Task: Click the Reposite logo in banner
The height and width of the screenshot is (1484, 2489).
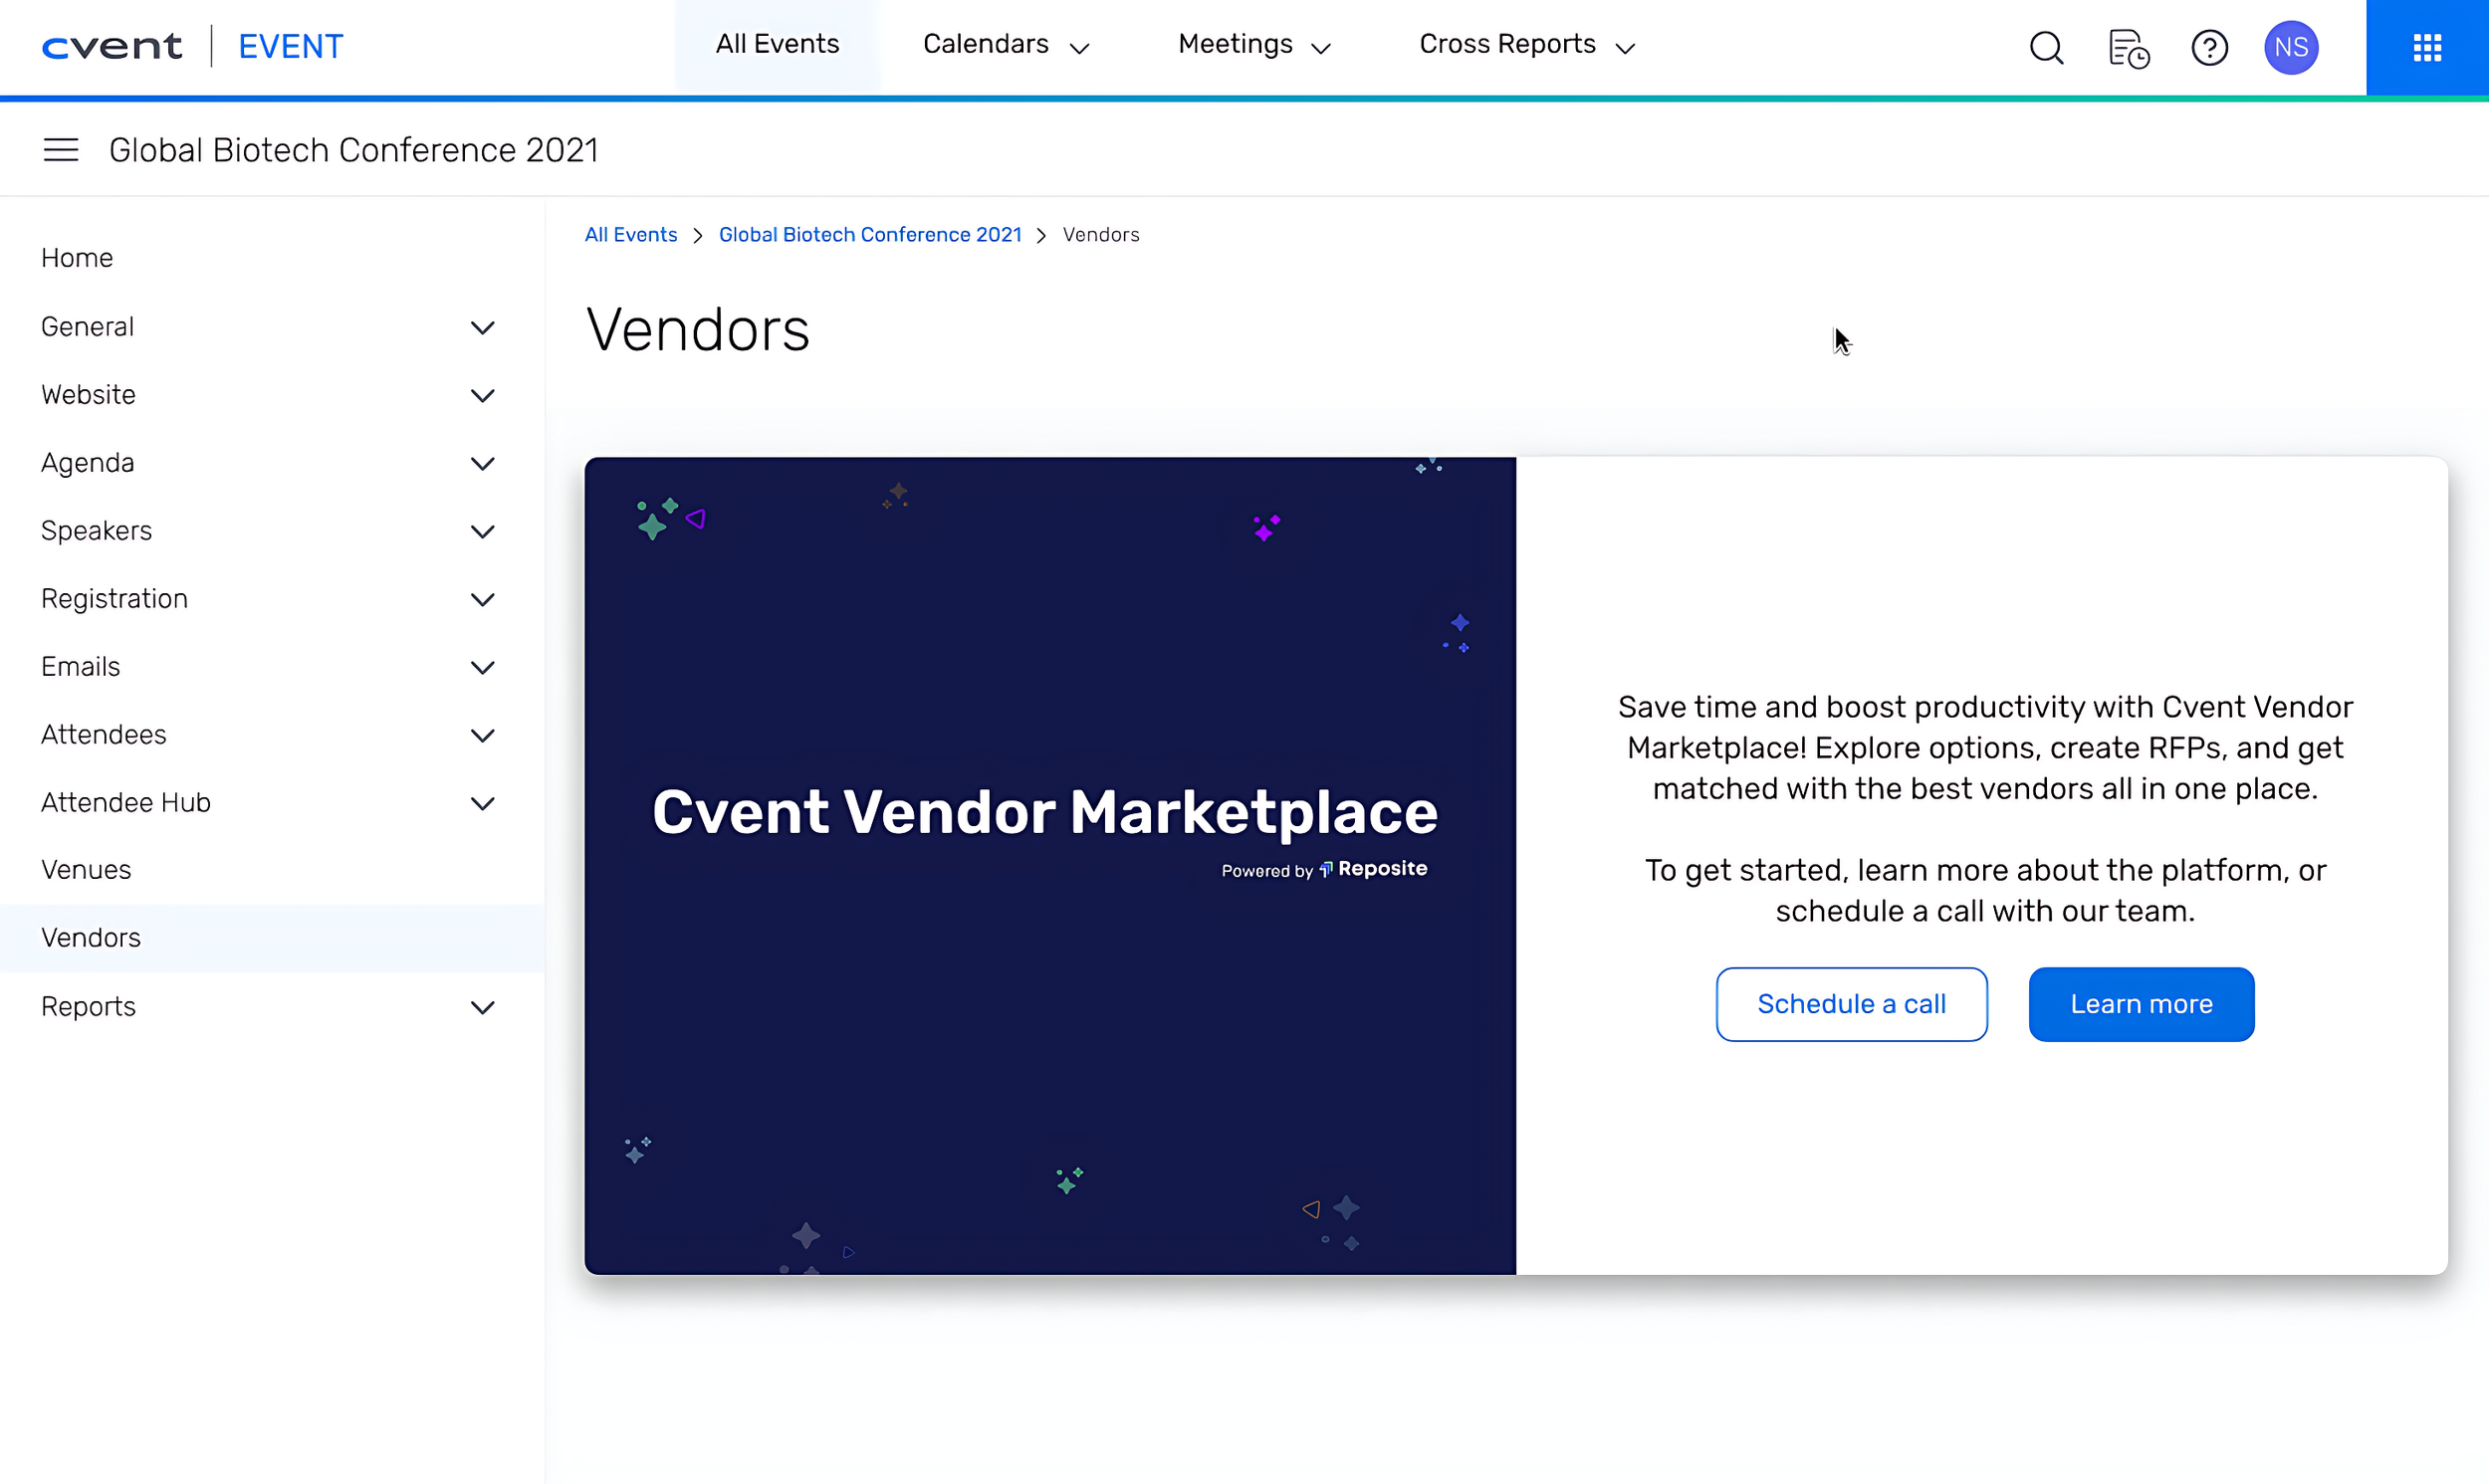Action: [1373, 868]
